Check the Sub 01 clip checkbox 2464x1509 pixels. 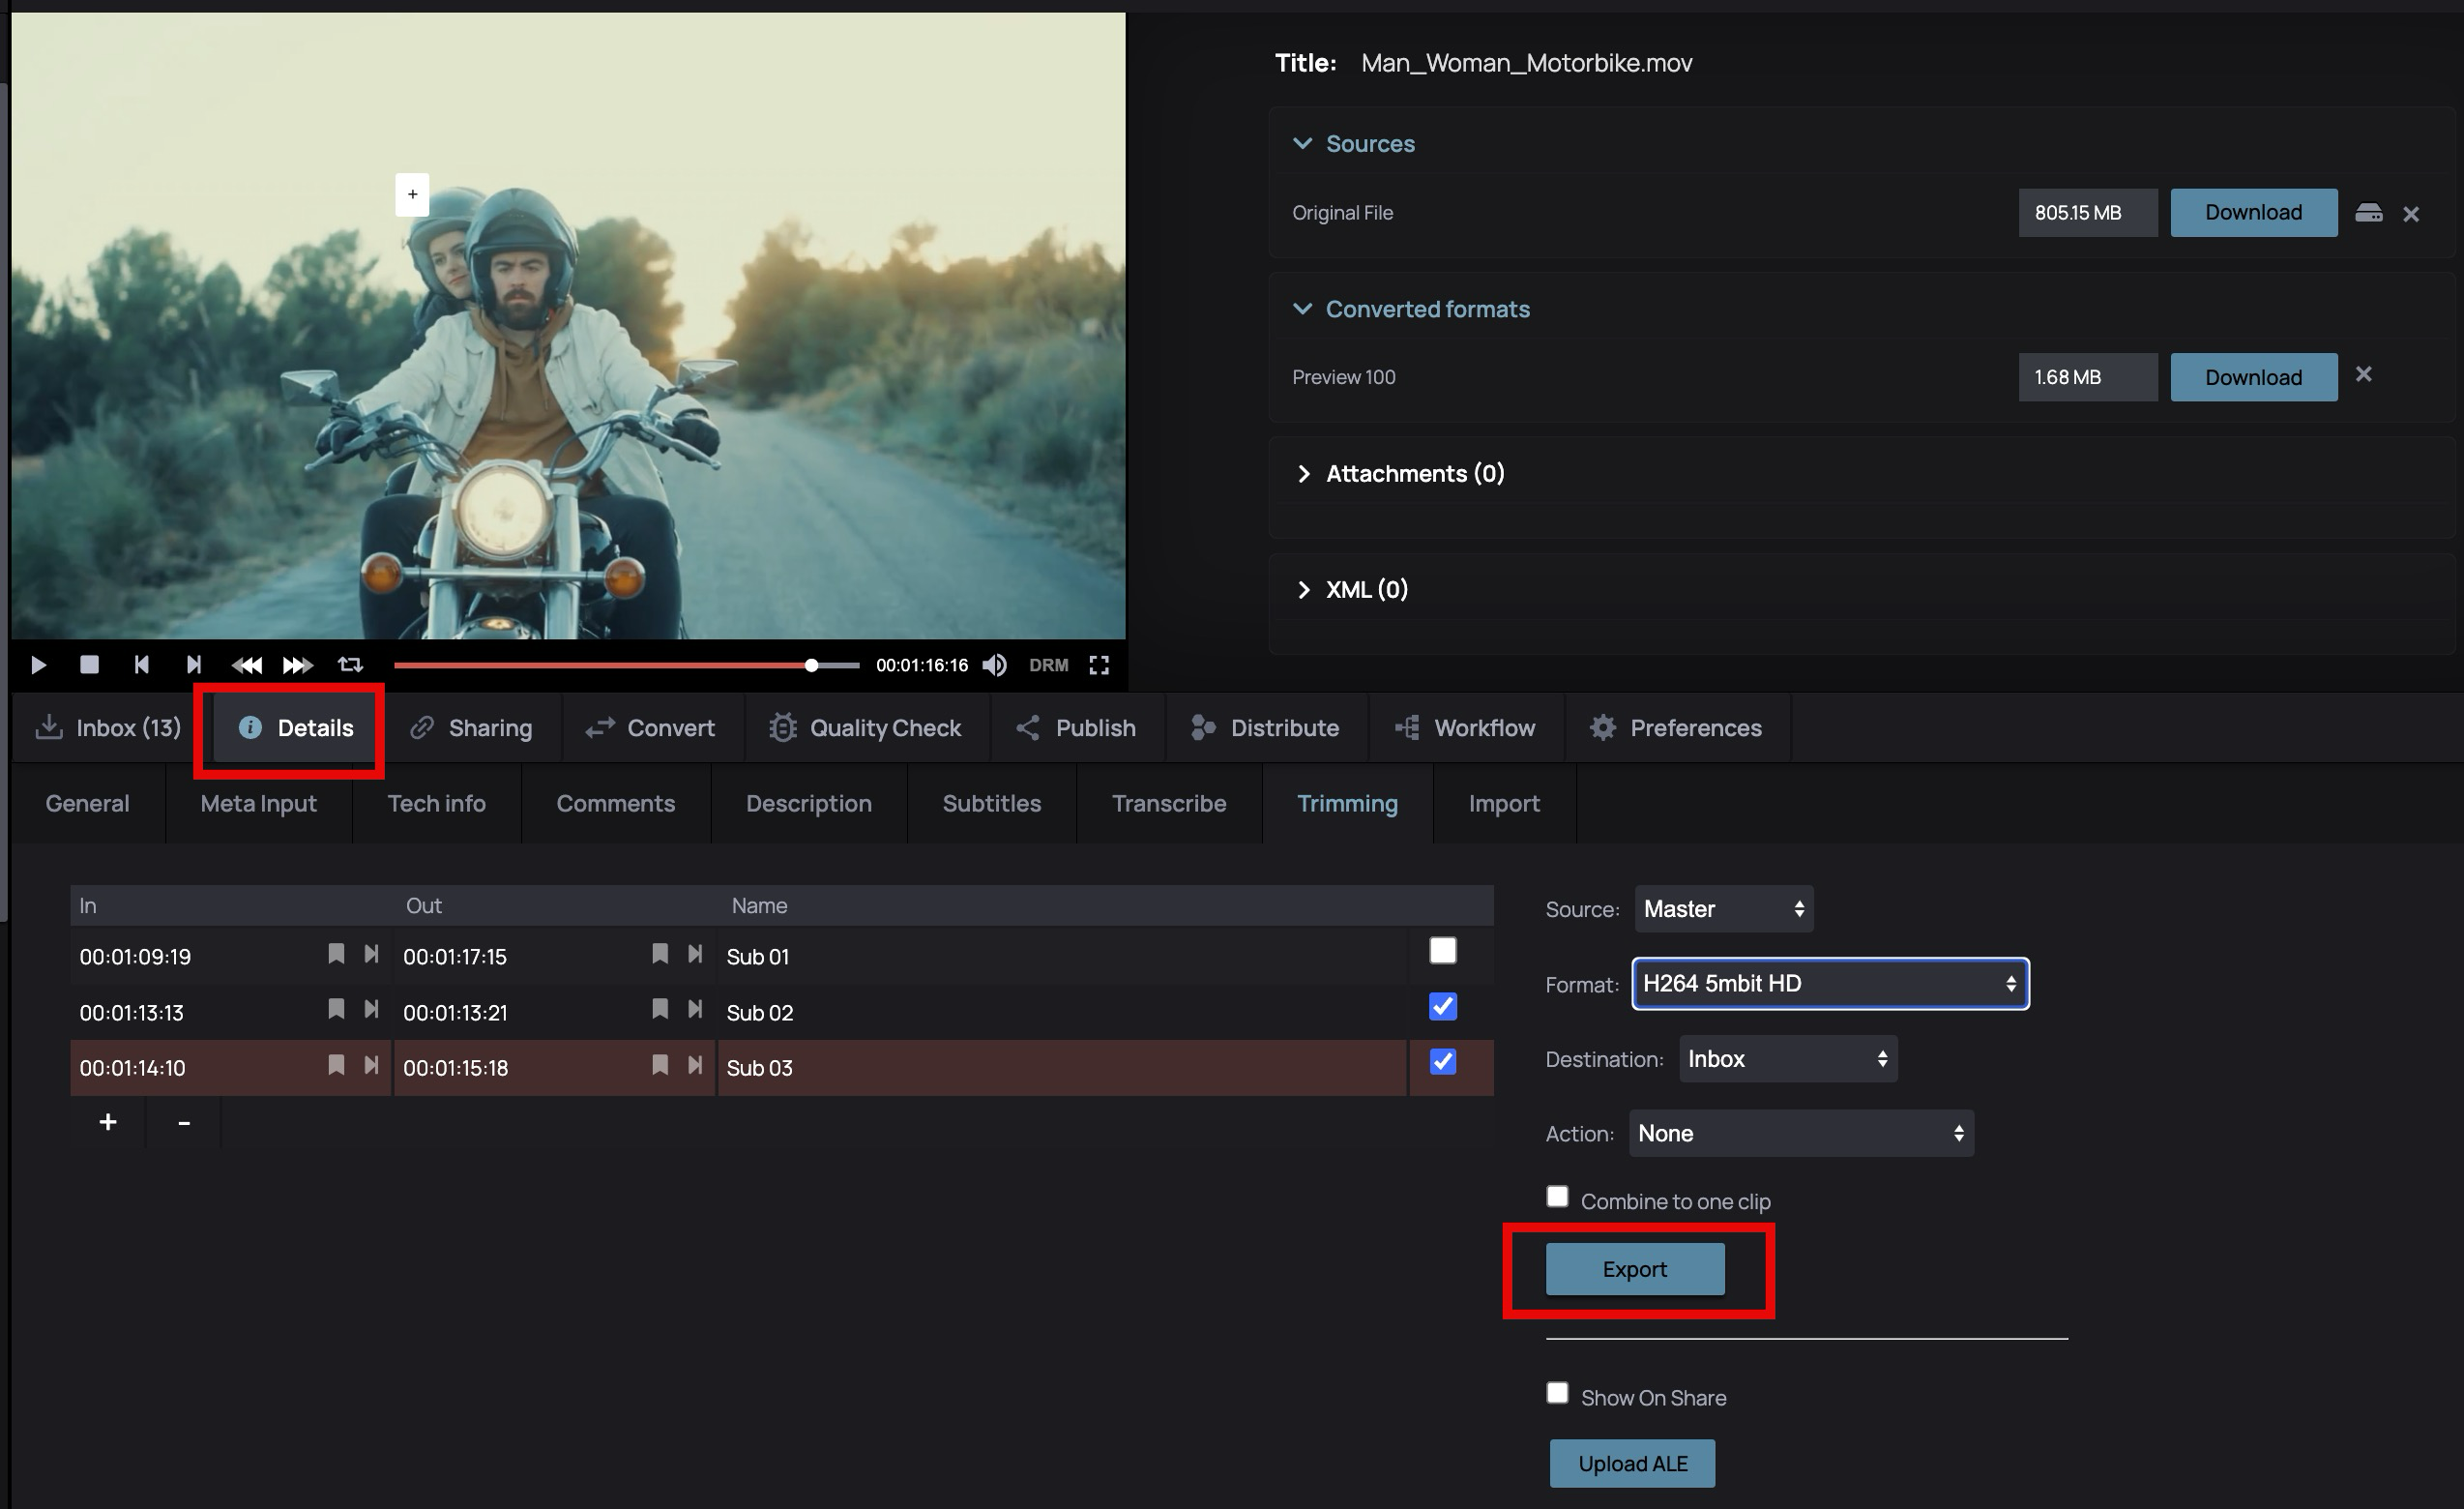1442,950
